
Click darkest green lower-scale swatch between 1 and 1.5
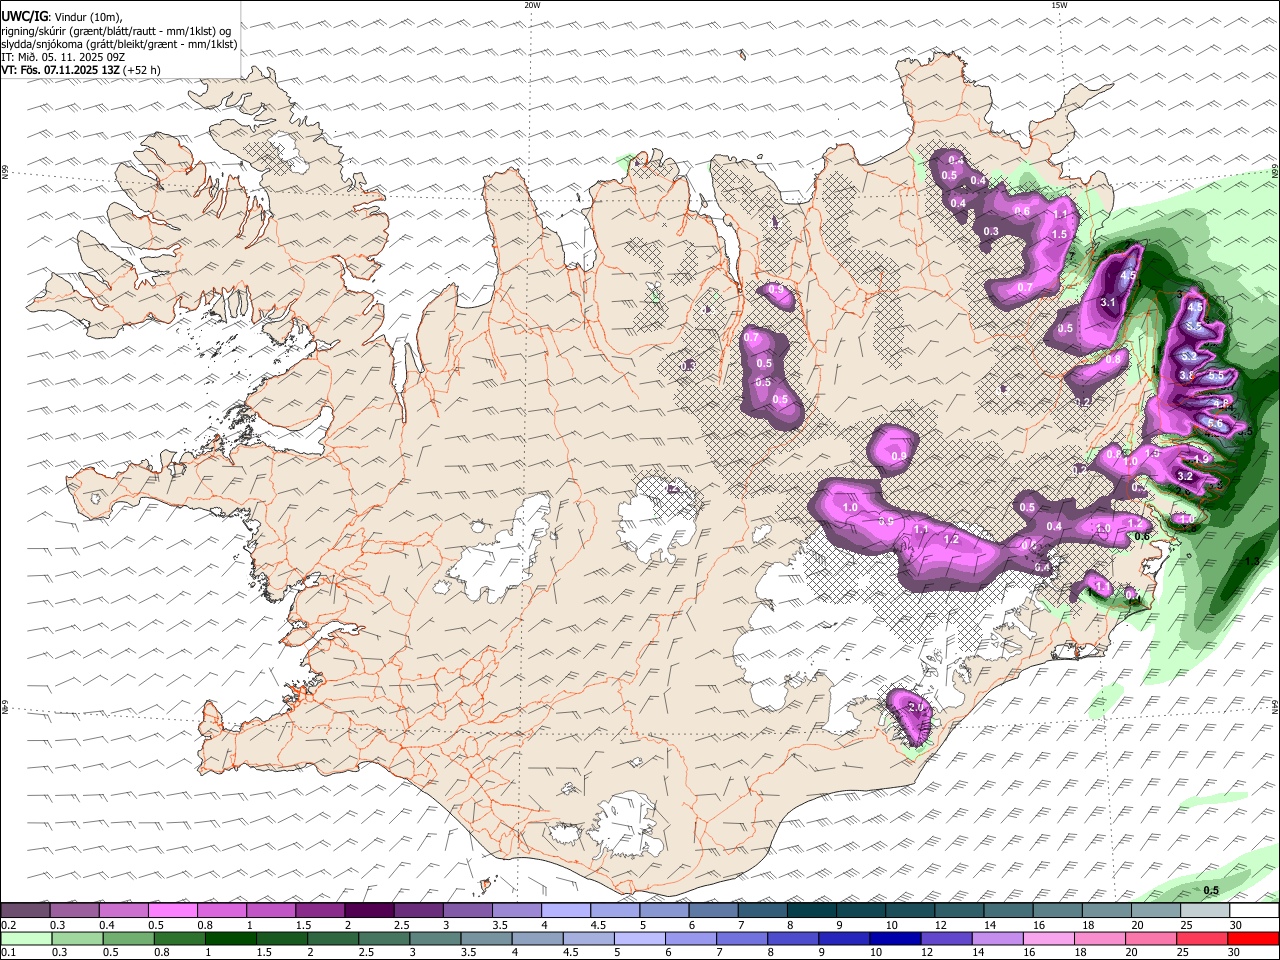230,938
